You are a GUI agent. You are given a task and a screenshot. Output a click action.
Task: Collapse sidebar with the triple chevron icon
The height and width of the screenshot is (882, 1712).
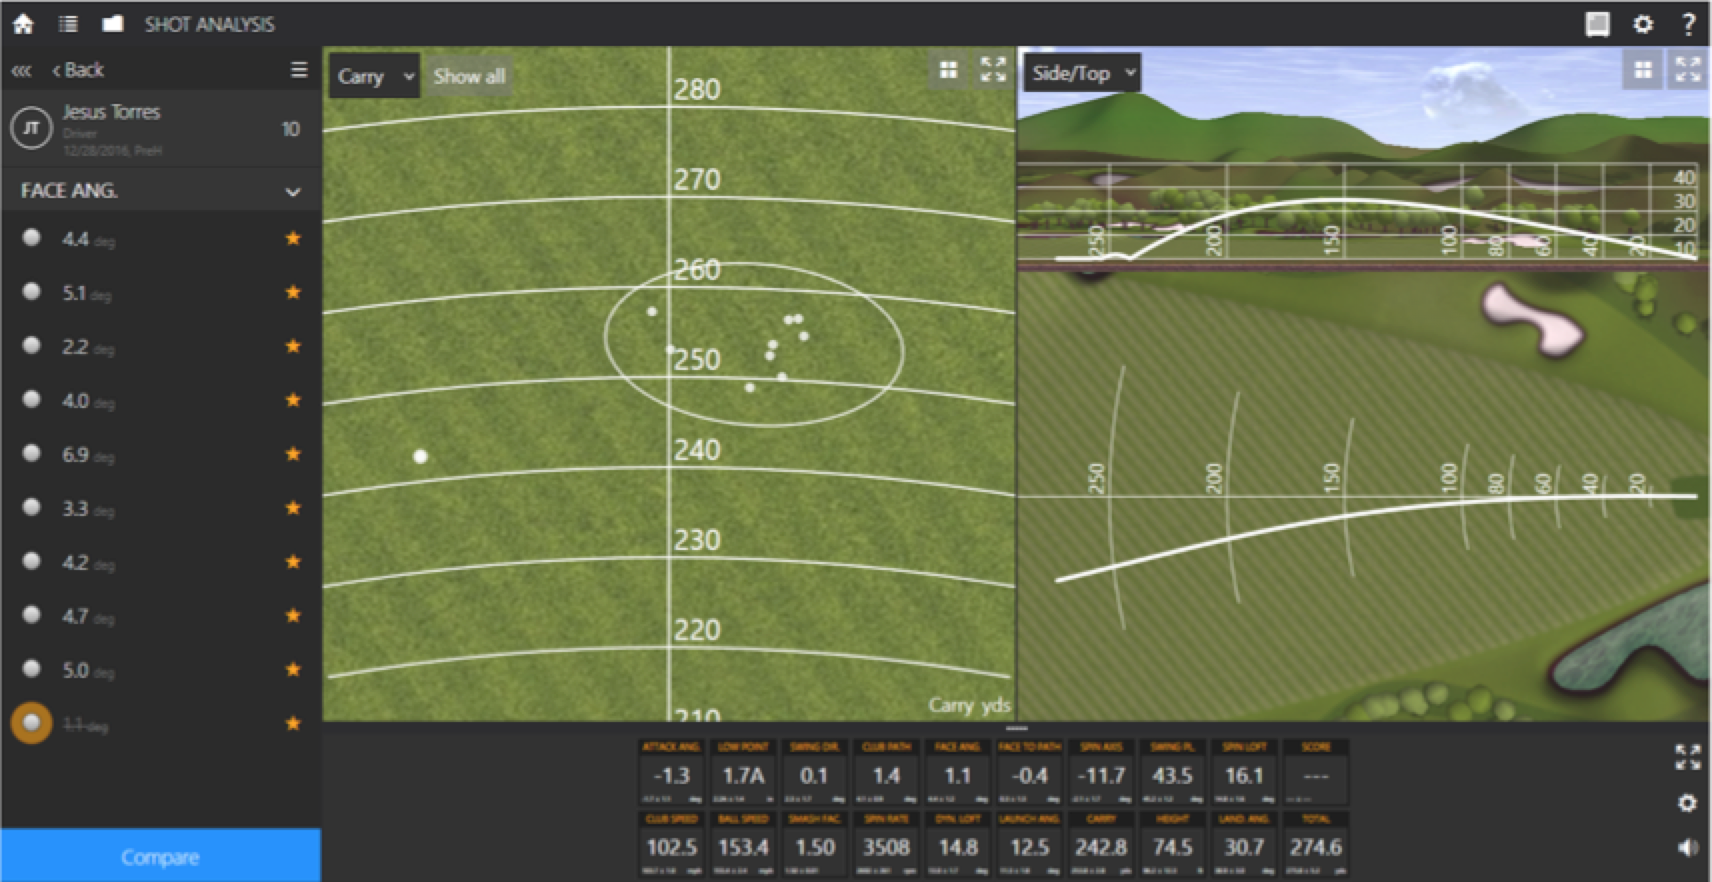21,70
